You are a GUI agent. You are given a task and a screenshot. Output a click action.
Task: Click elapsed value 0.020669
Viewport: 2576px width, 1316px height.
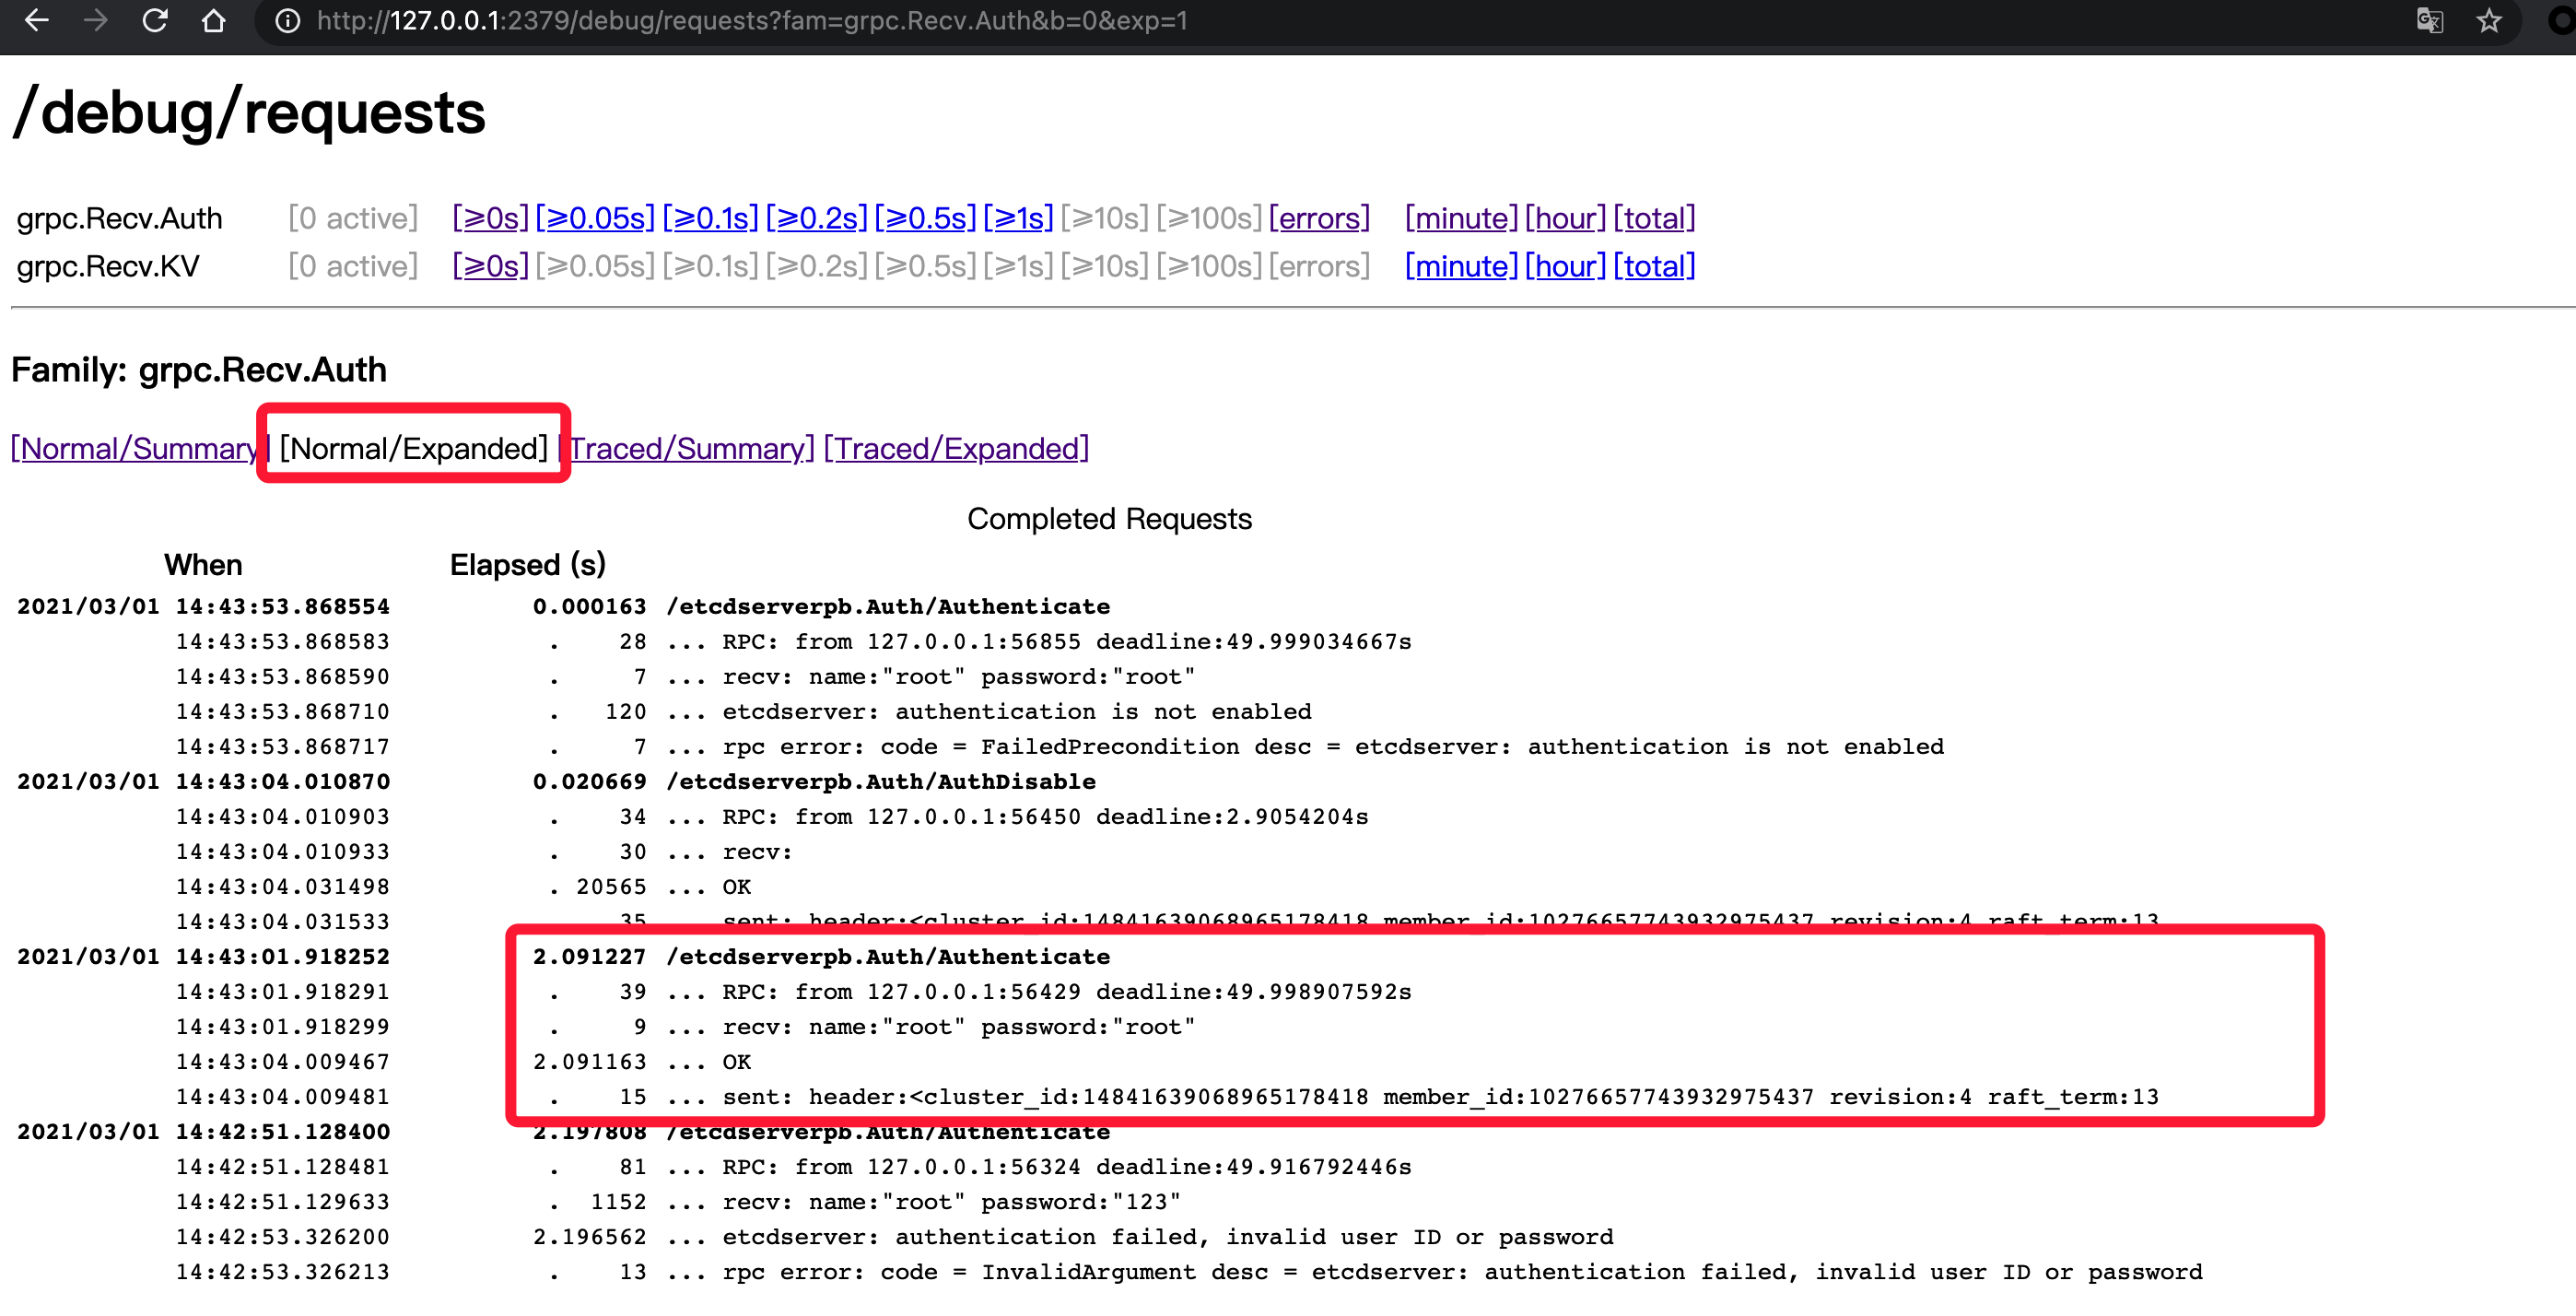tap(589, 782)
